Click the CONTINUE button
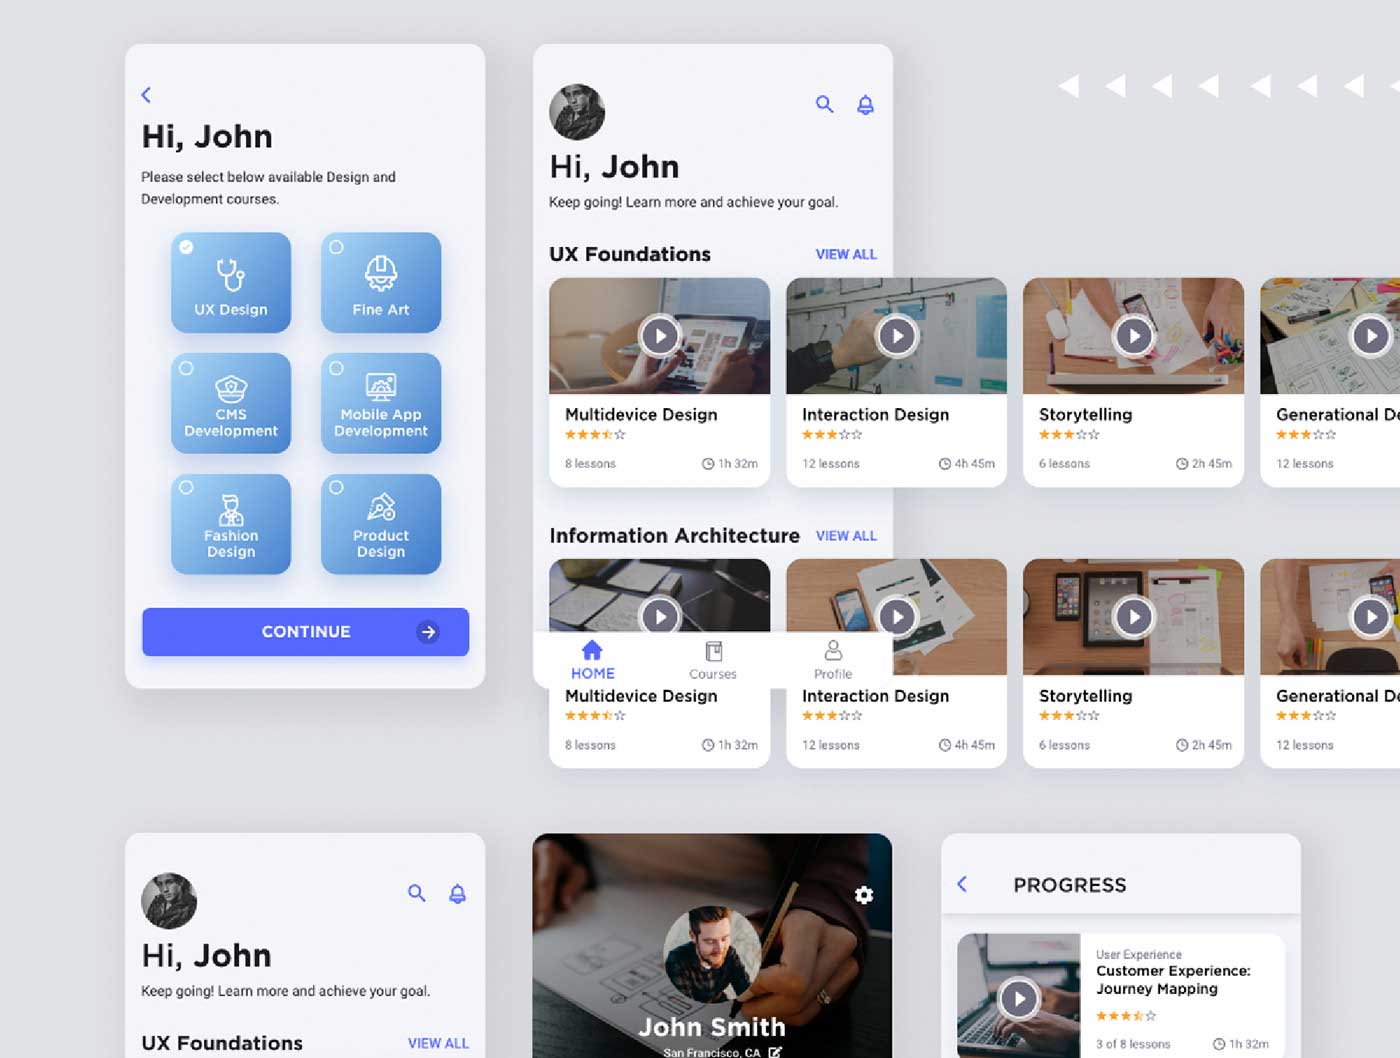1400x1058 pixels. pos(306,632)
